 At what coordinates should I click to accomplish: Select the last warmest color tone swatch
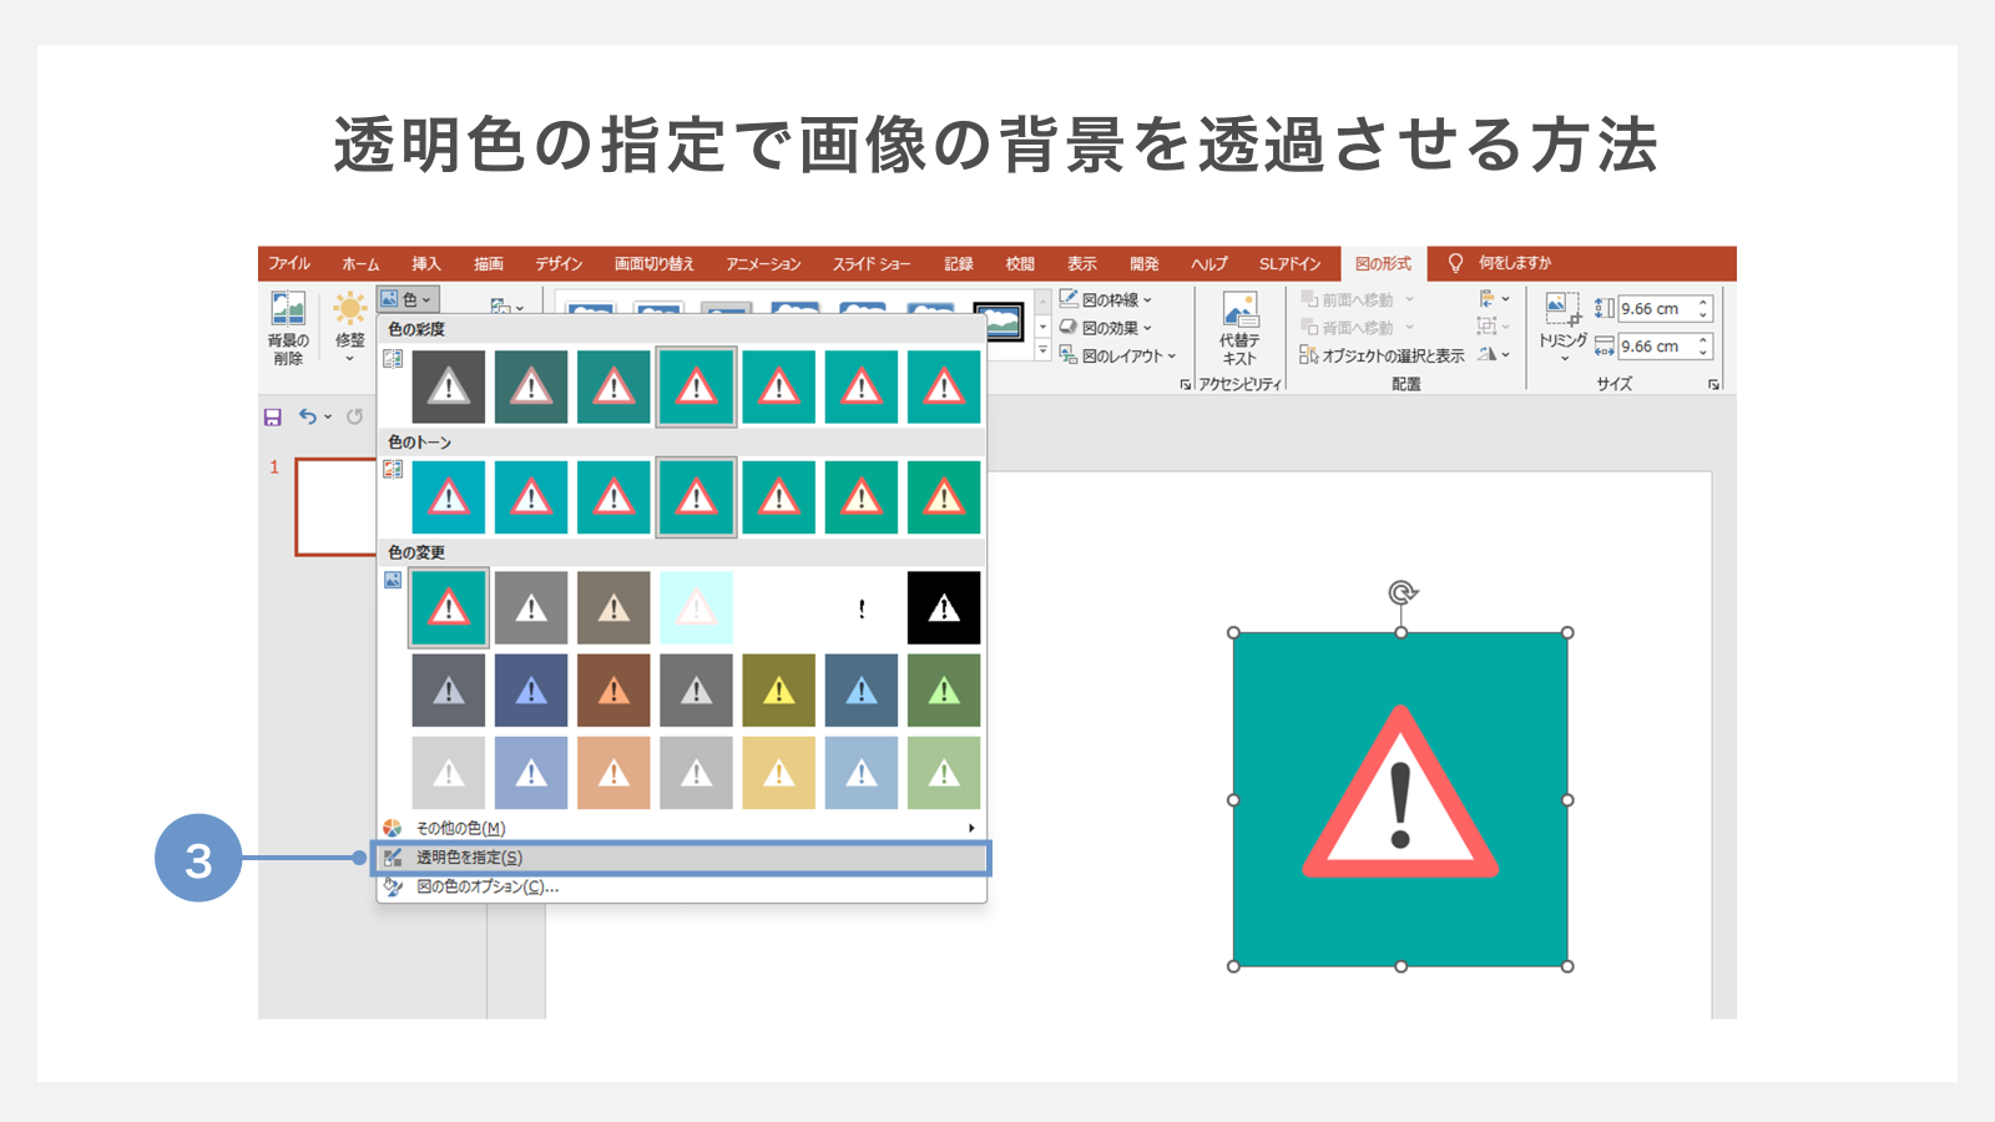point(944,497)
